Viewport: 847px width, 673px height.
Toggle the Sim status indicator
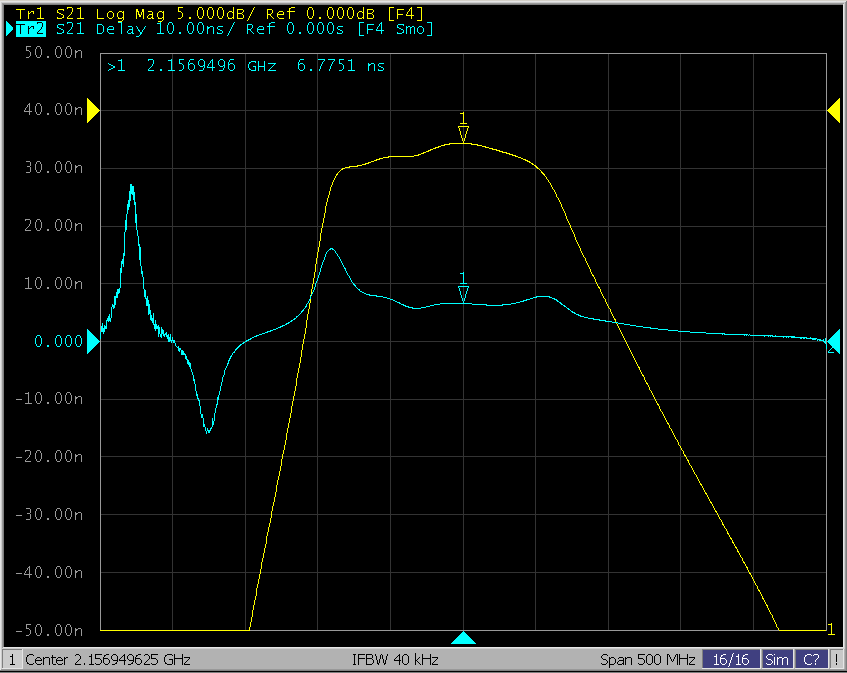click(776, 660)
